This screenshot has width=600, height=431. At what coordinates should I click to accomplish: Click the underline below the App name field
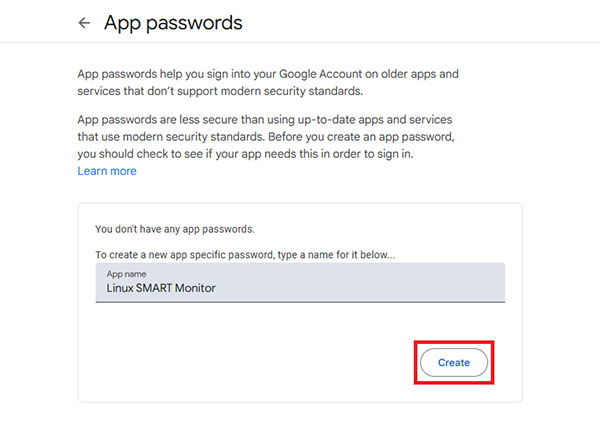click(300, 301)
